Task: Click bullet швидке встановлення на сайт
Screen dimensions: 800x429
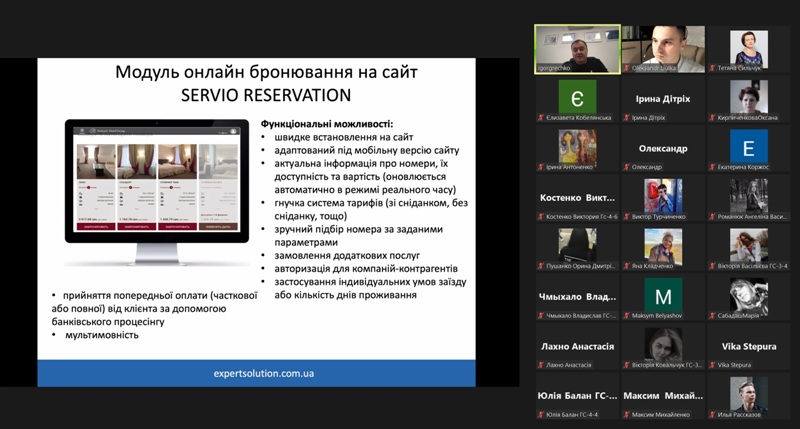Action: coord(343,137)
